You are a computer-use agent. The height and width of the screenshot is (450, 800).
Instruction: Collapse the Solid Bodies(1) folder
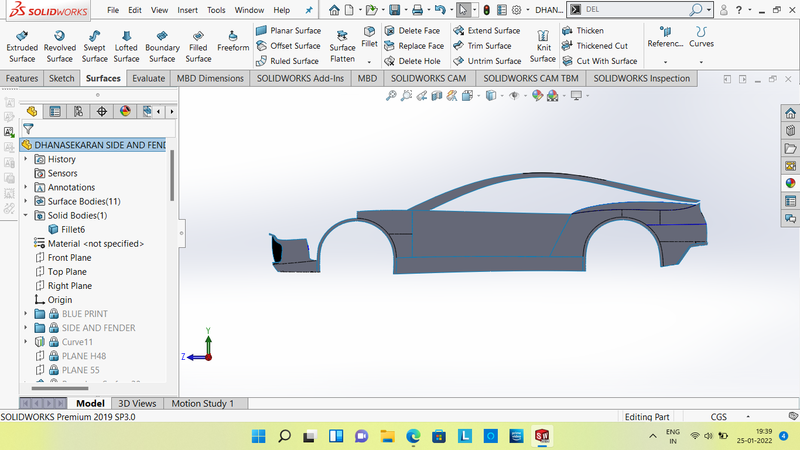(x=25, y=215)
